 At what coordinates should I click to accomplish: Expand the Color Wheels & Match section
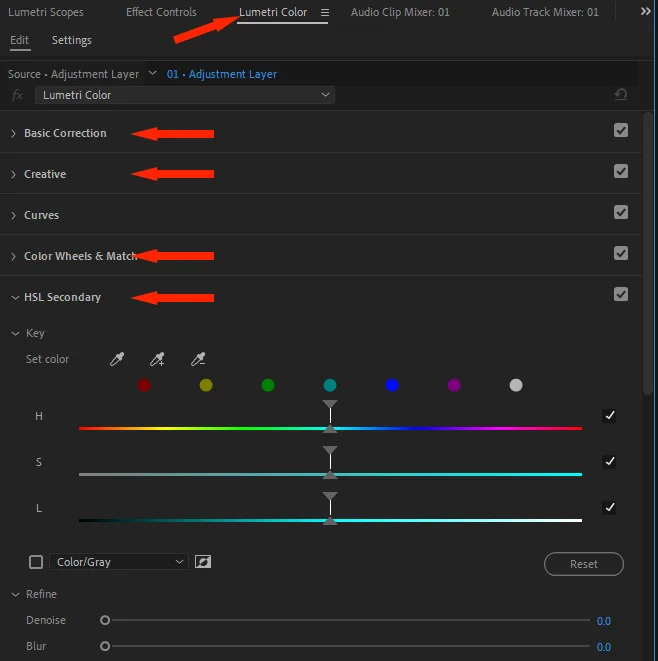(x=13, y=256)
